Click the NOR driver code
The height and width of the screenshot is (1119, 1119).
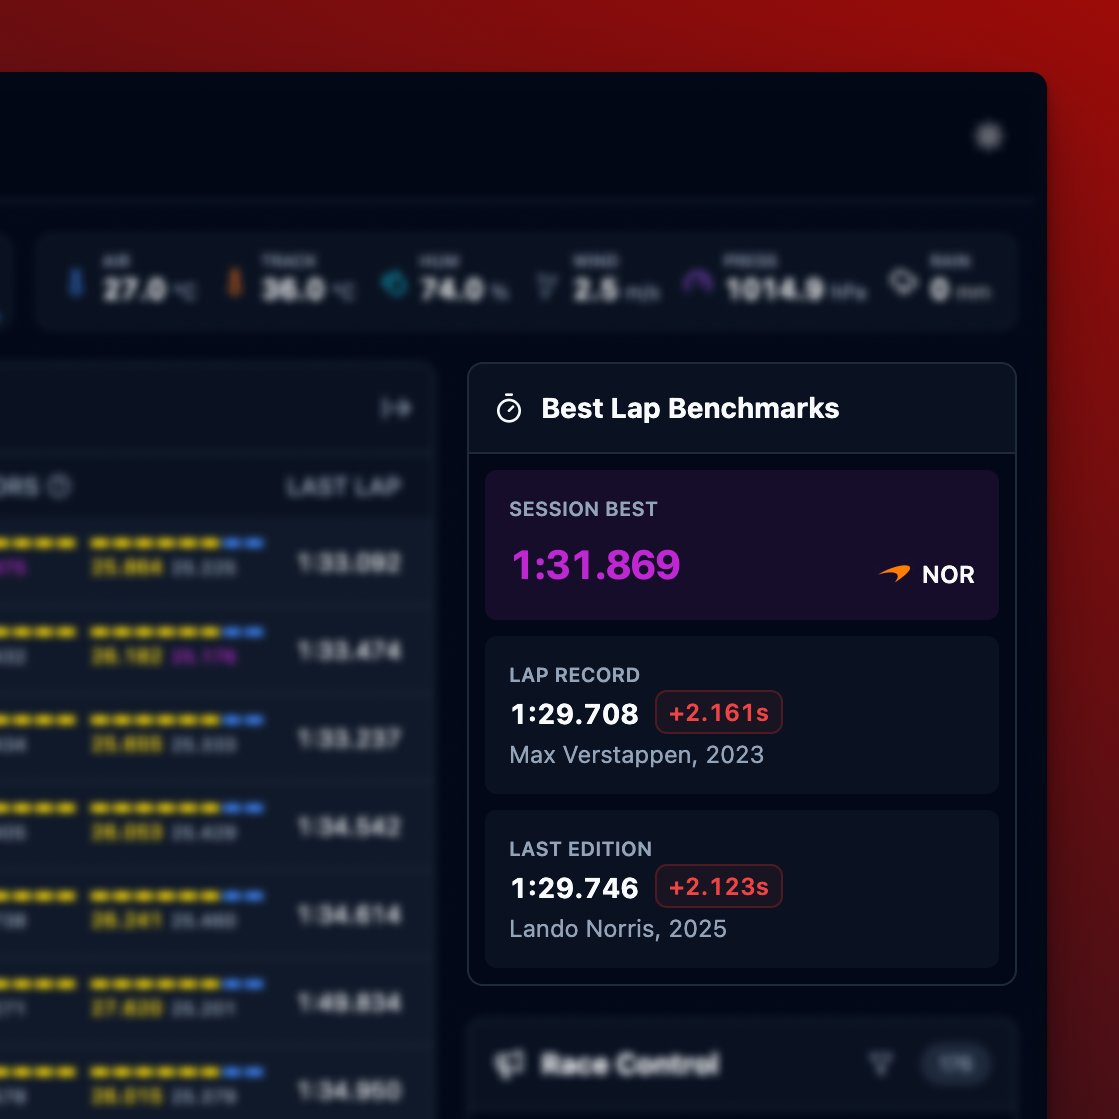pos(948,574)
